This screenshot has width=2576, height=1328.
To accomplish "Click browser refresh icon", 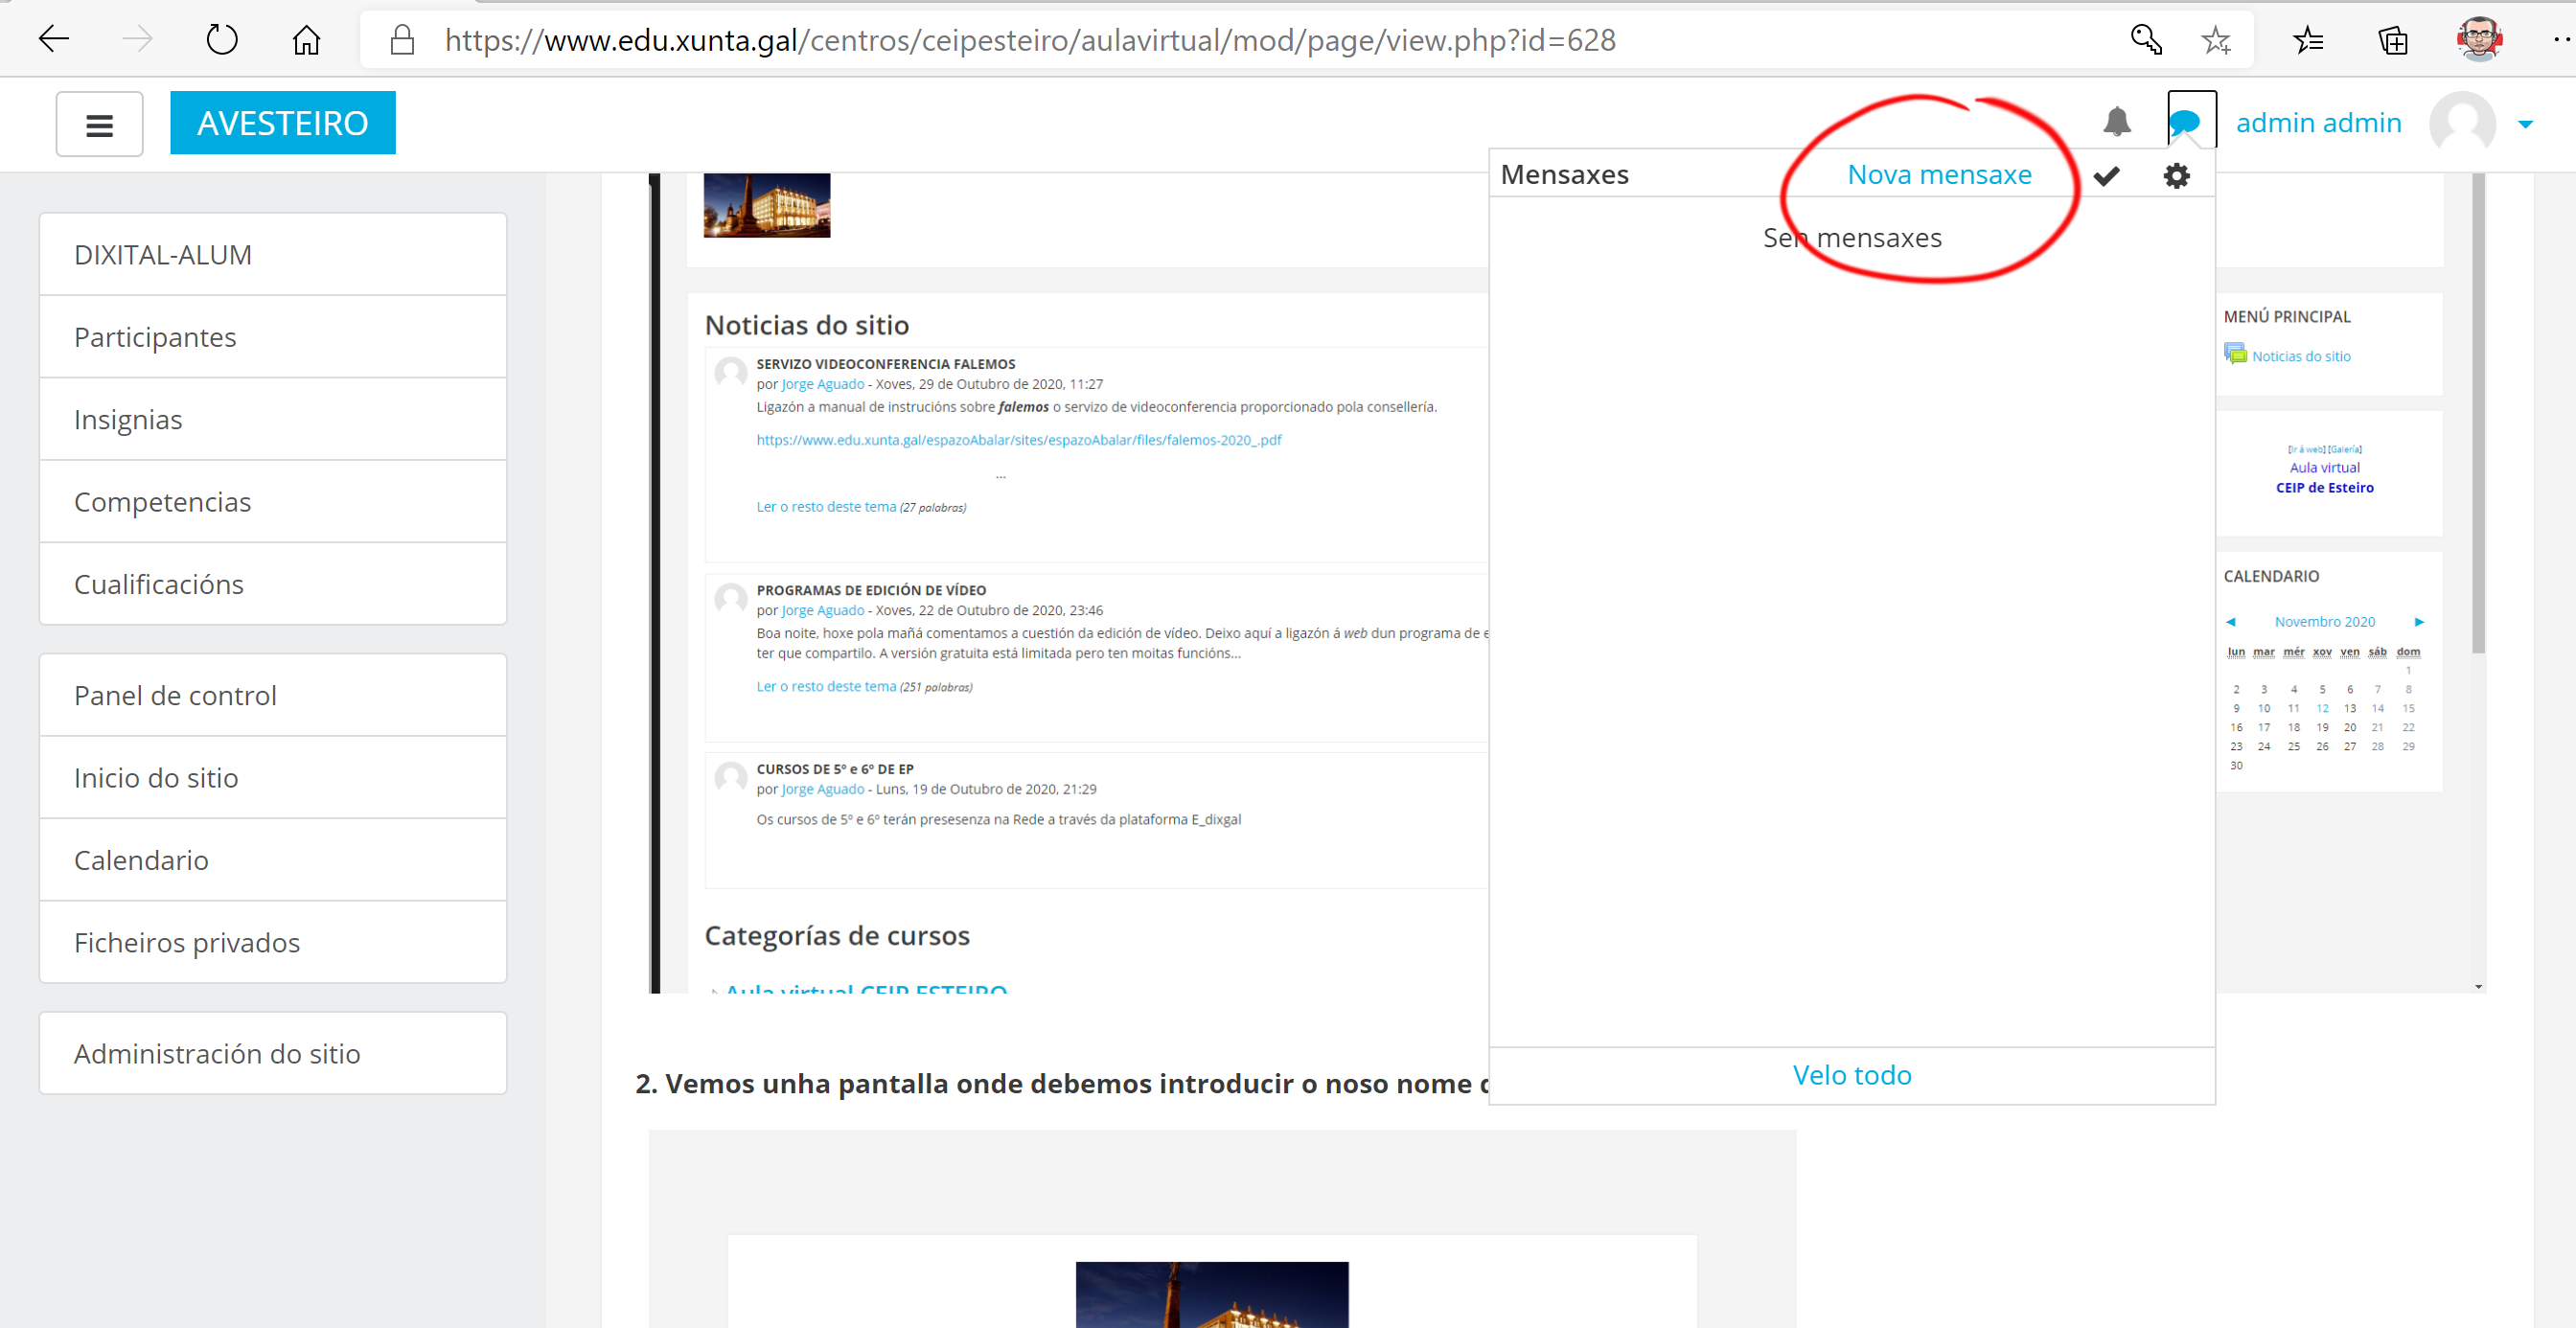I will tap(221, 40).
